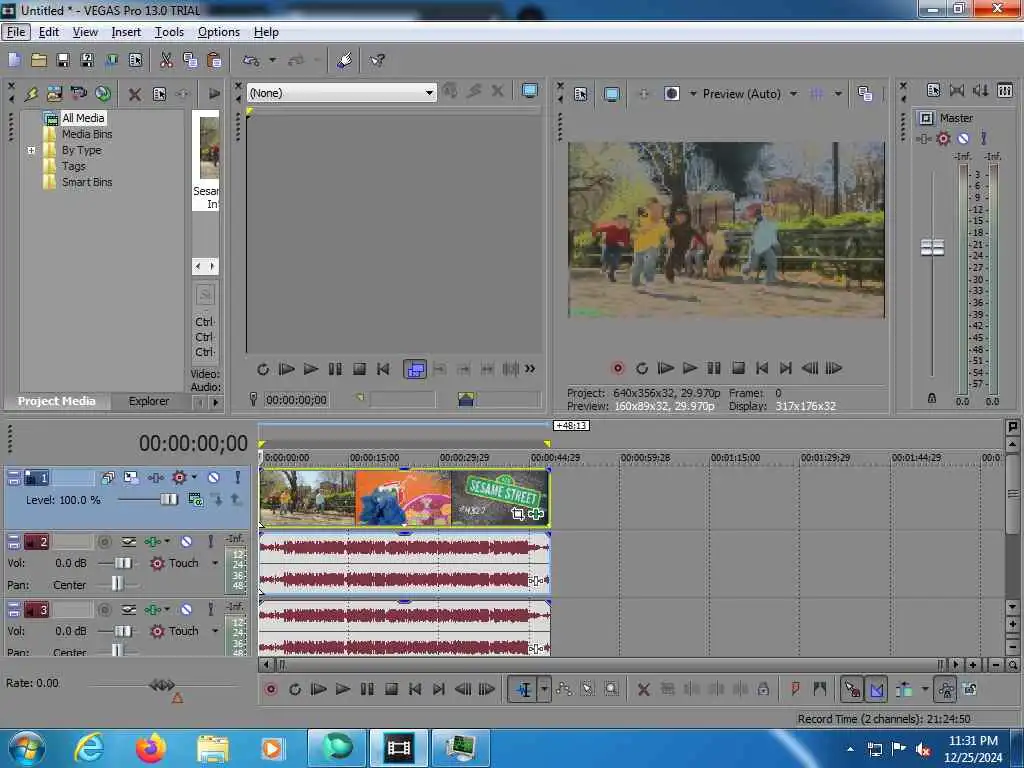Click the Cut scissors icon
The image size is (1024, 768).
point(166,60)
